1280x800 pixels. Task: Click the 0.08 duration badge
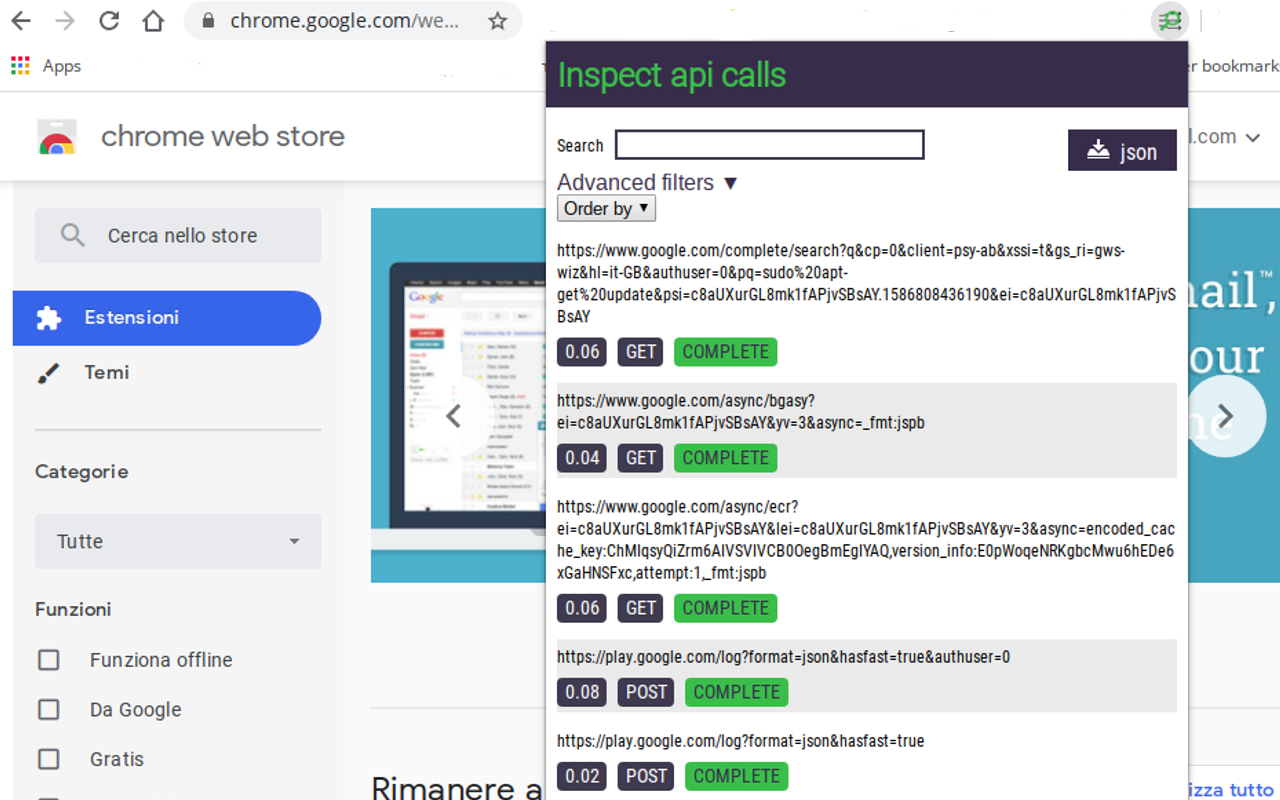(x=582, y=692)
